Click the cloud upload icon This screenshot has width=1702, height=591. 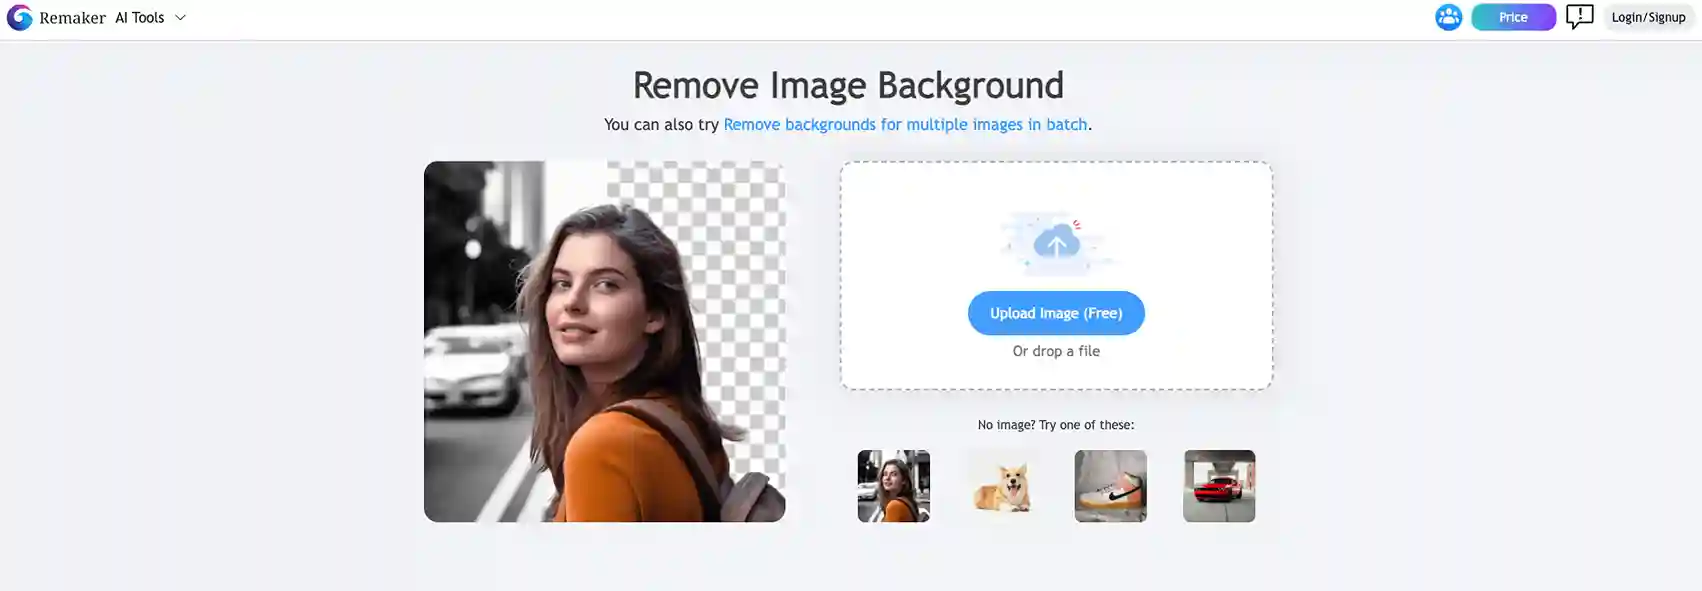pyautogui.click(x=1056, y=243)
